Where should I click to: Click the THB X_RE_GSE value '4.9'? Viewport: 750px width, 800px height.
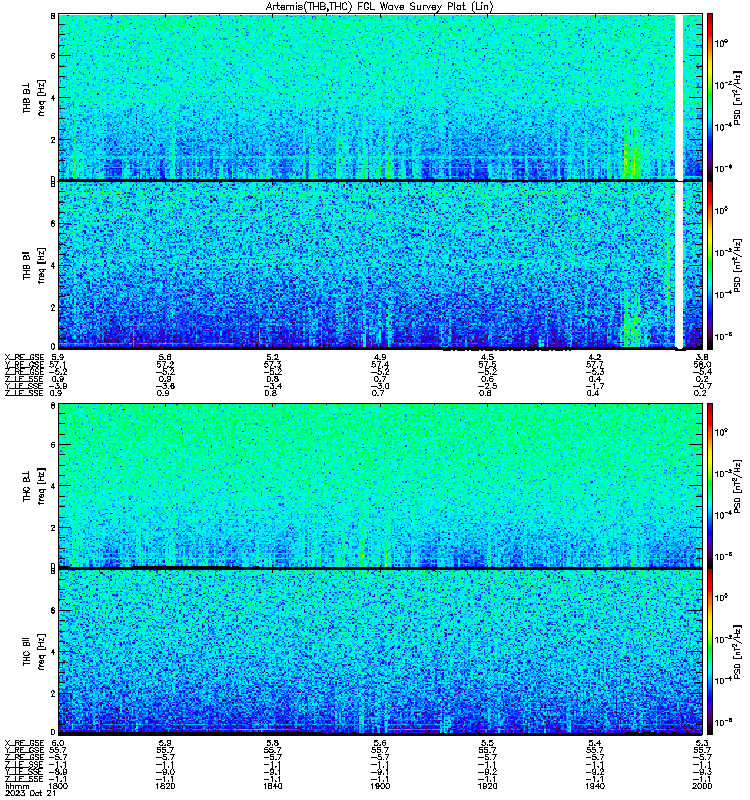(380, 357)
